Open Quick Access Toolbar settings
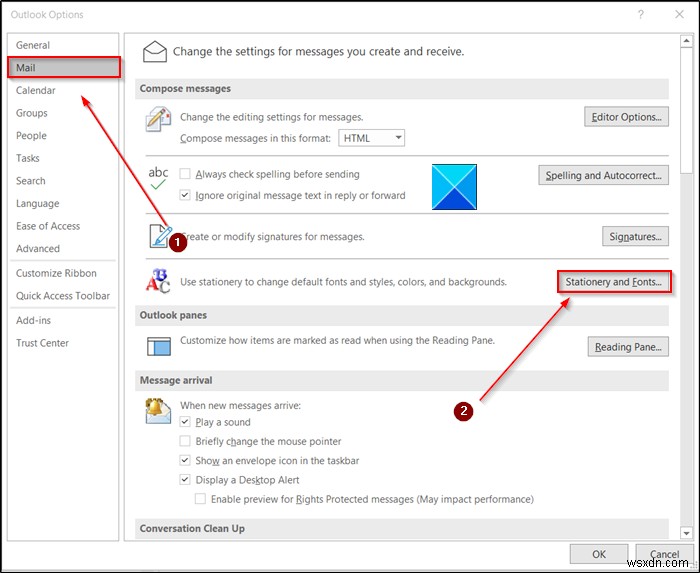The width and height of the screenshot is (700, 573). [63, 296]
